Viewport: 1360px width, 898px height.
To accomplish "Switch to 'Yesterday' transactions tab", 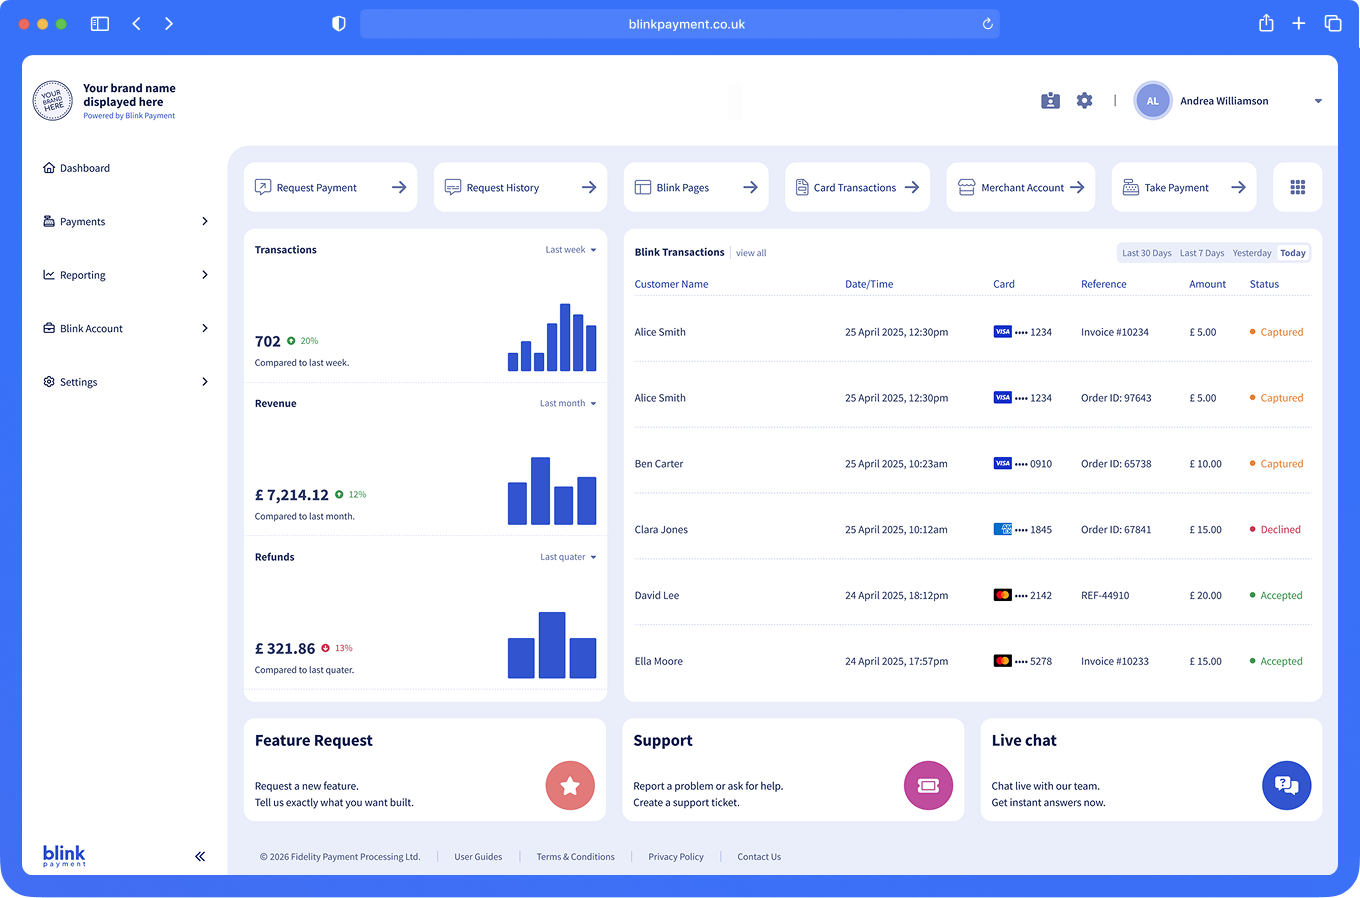I will coord(1251,253).
